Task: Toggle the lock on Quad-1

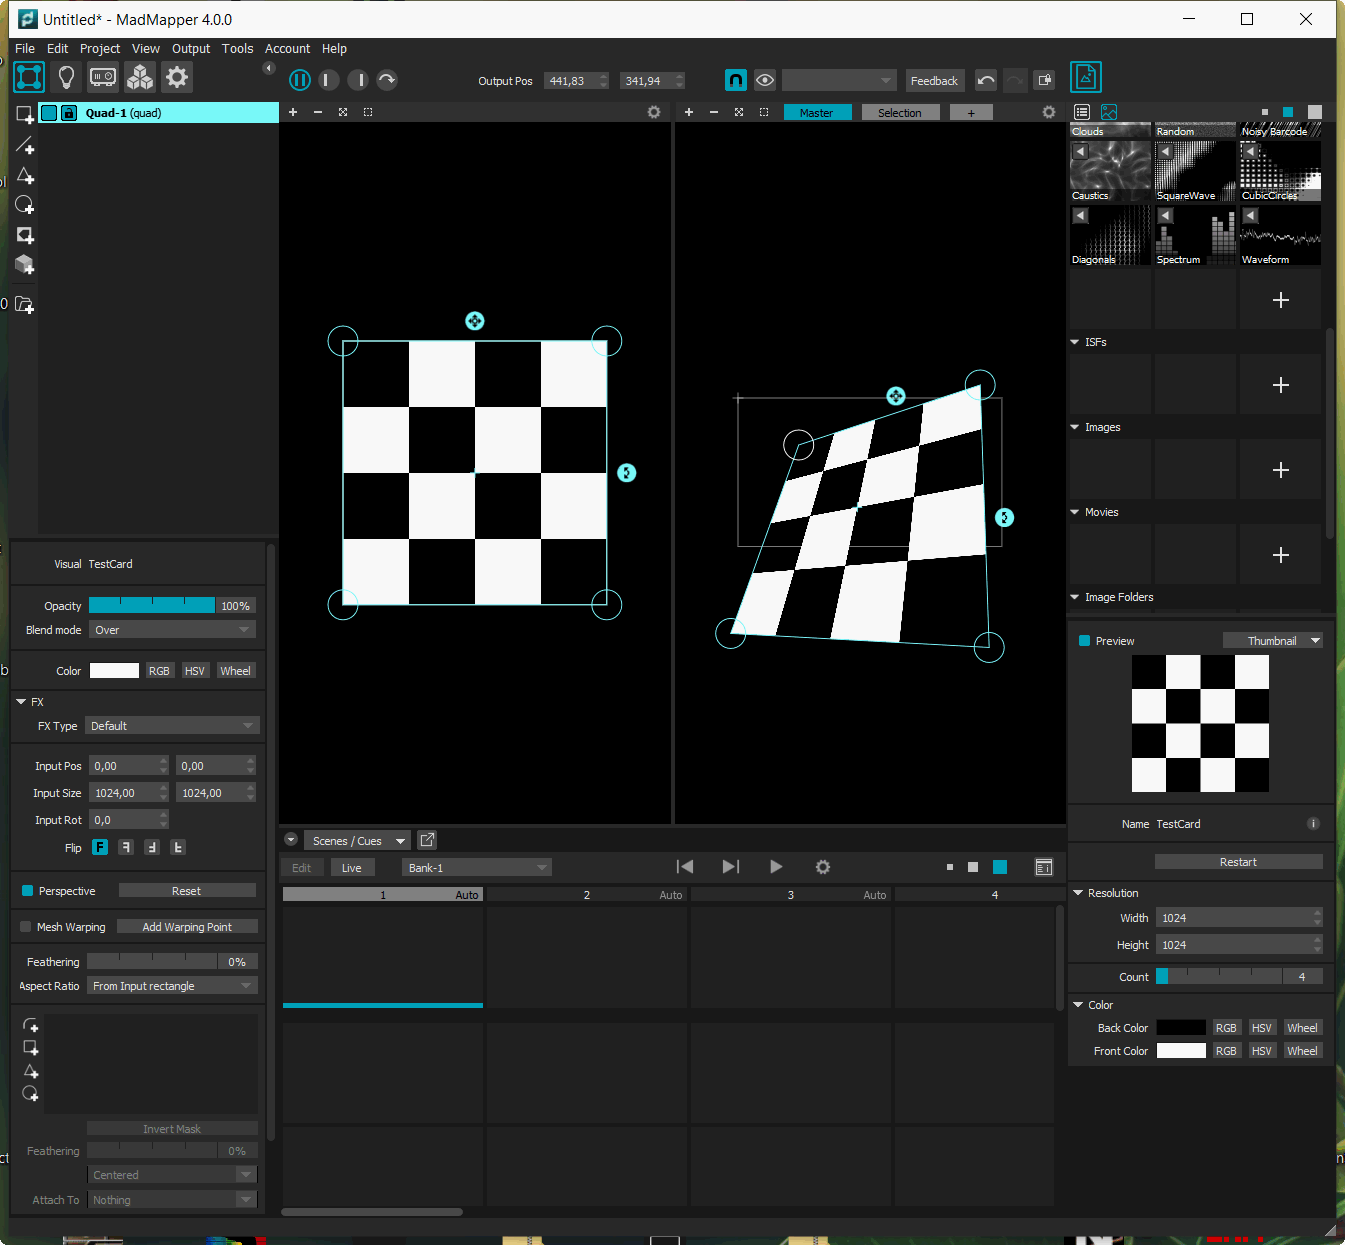Action: tap(69, 113)
